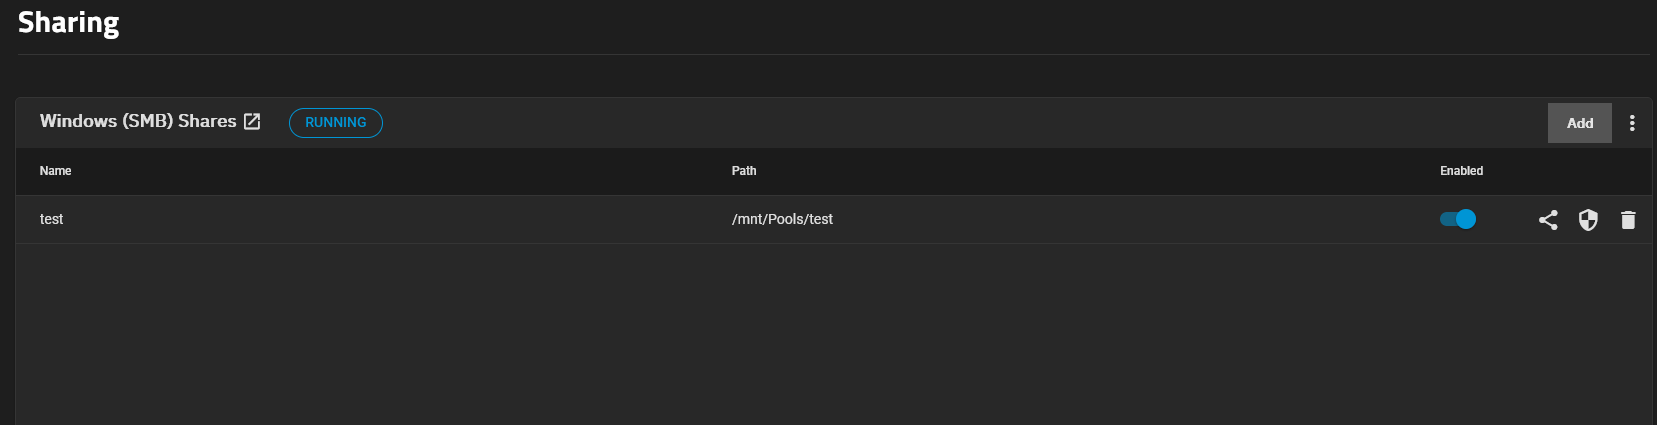Add a new Windows SMB share
This screenshot has width=1657, height=425.
[1580, 123]
